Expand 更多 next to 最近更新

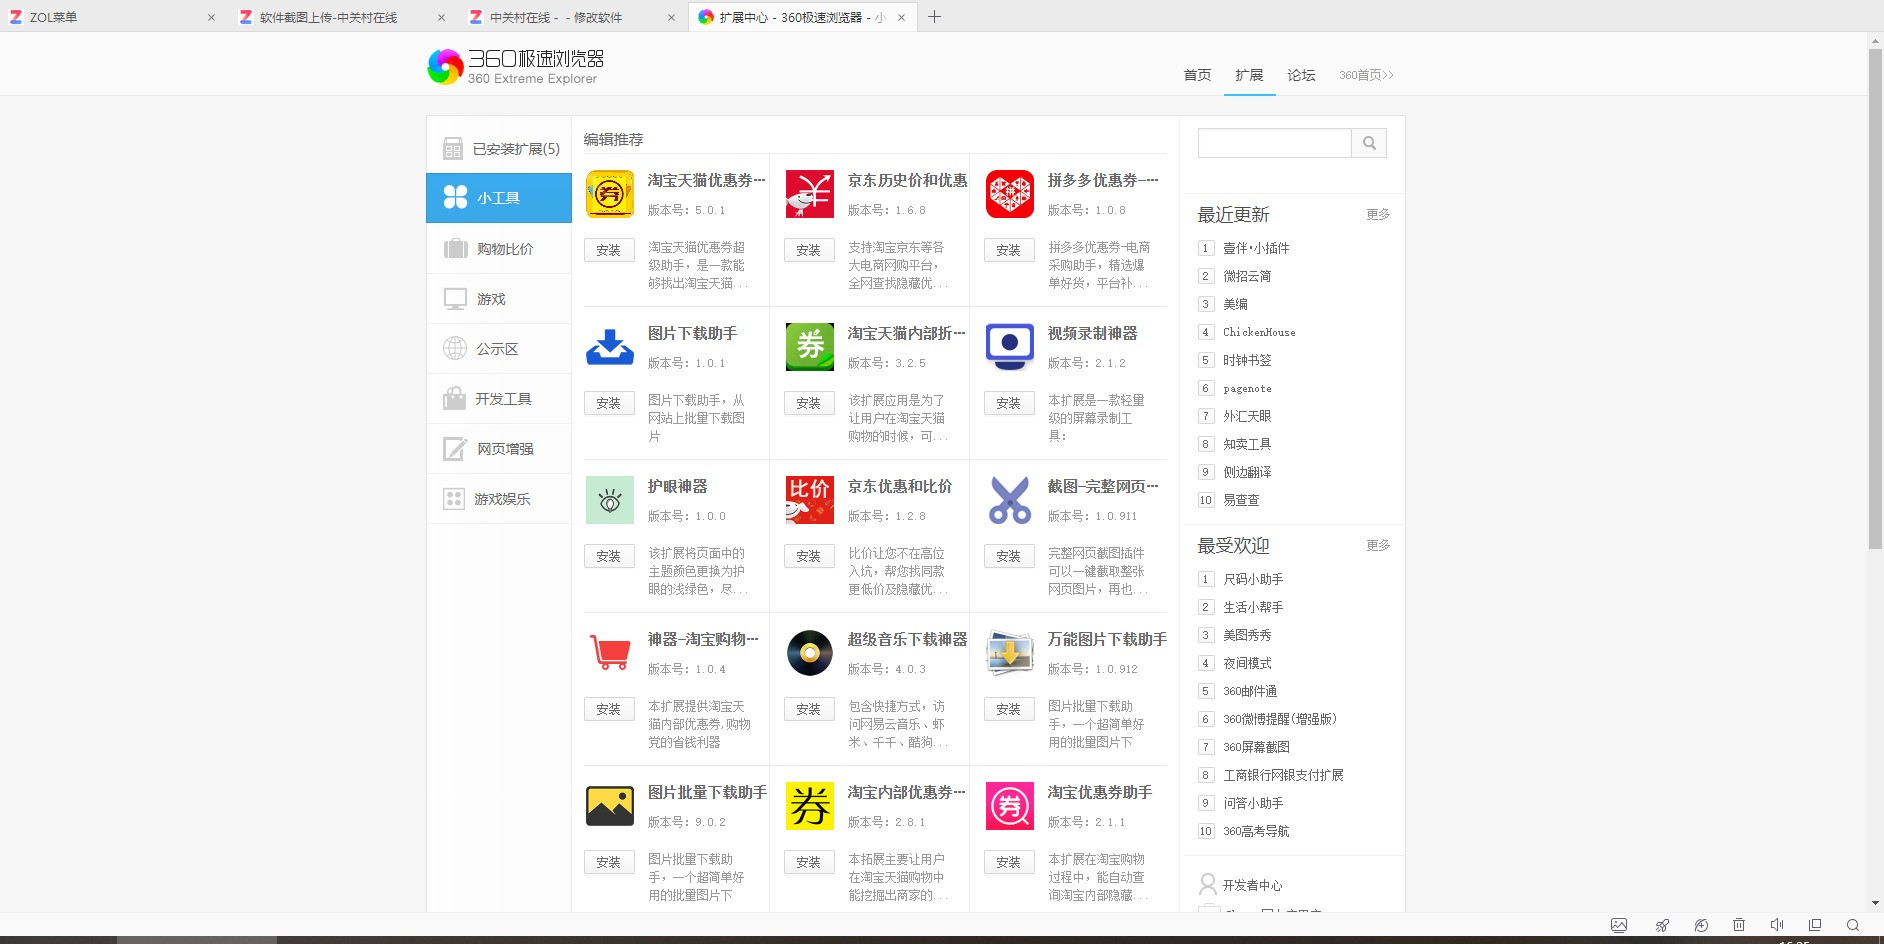[1377, 213]
